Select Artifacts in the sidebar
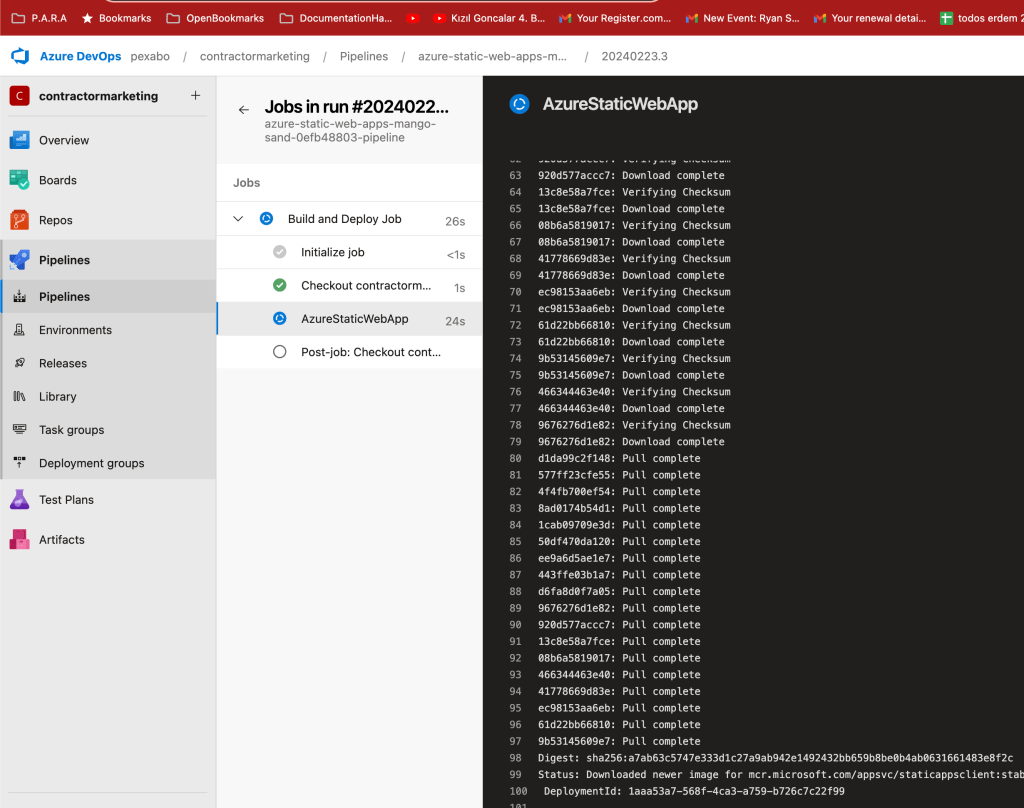 (61, 540)
